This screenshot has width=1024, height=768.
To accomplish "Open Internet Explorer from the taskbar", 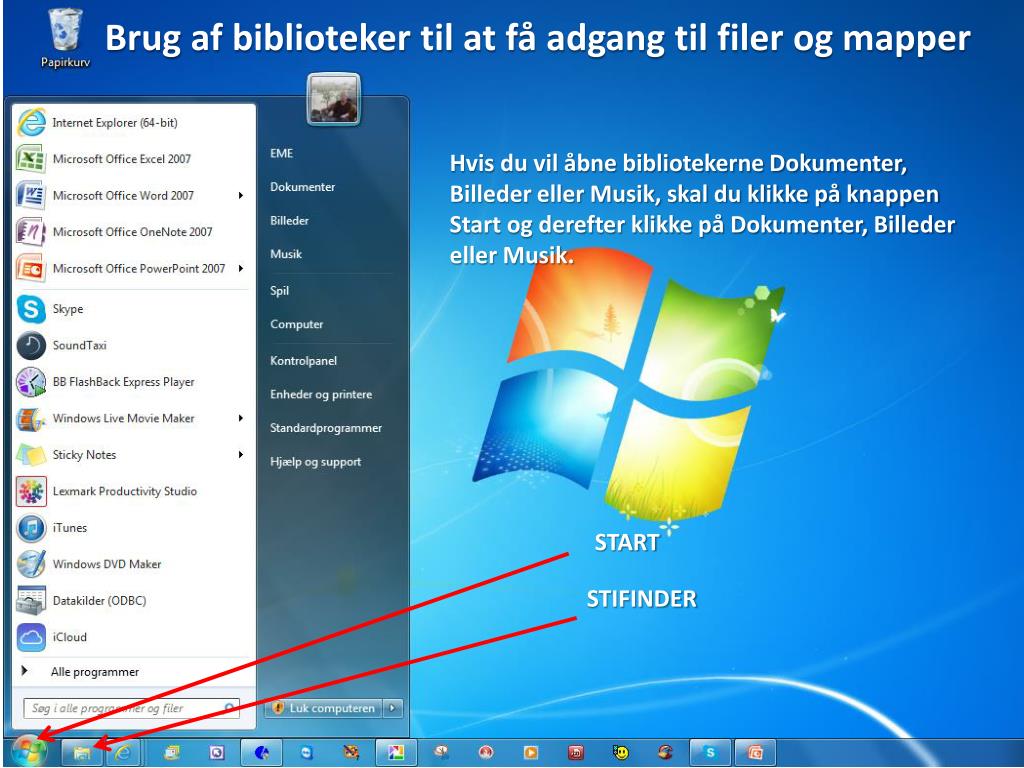I will tap(123, 753).
